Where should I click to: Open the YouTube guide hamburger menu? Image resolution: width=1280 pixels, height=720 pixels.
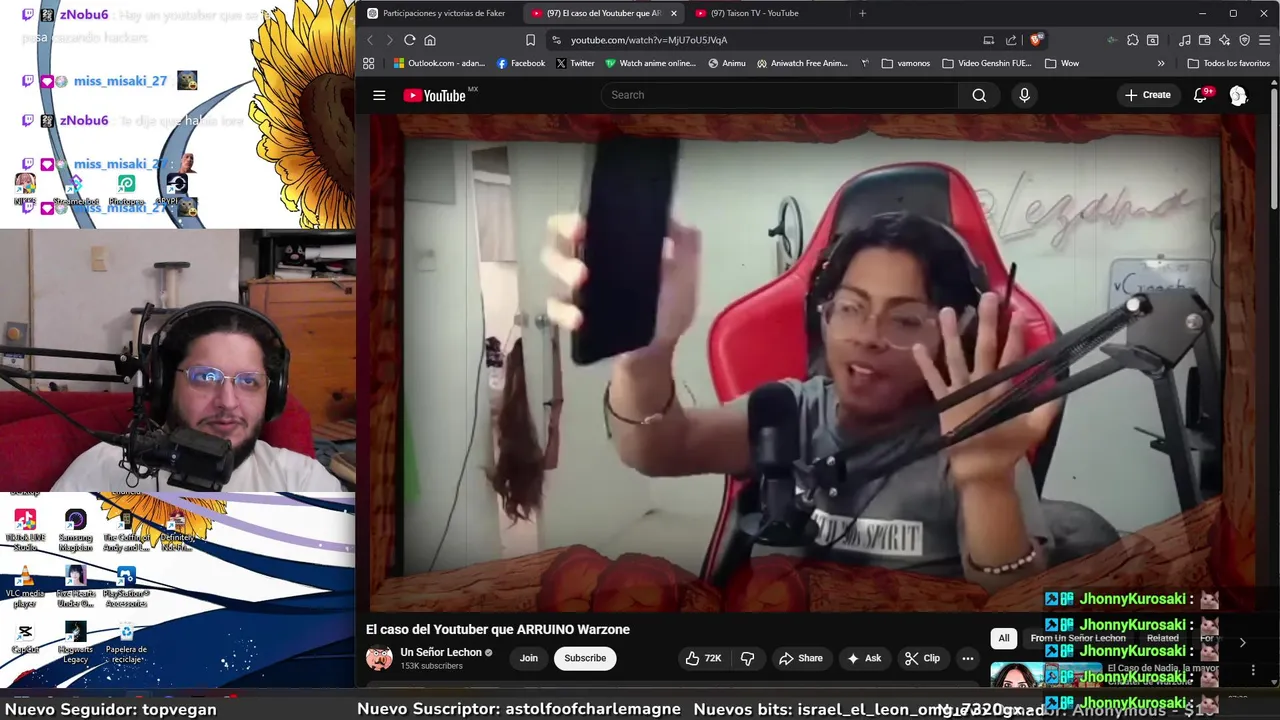pos(379,95)
